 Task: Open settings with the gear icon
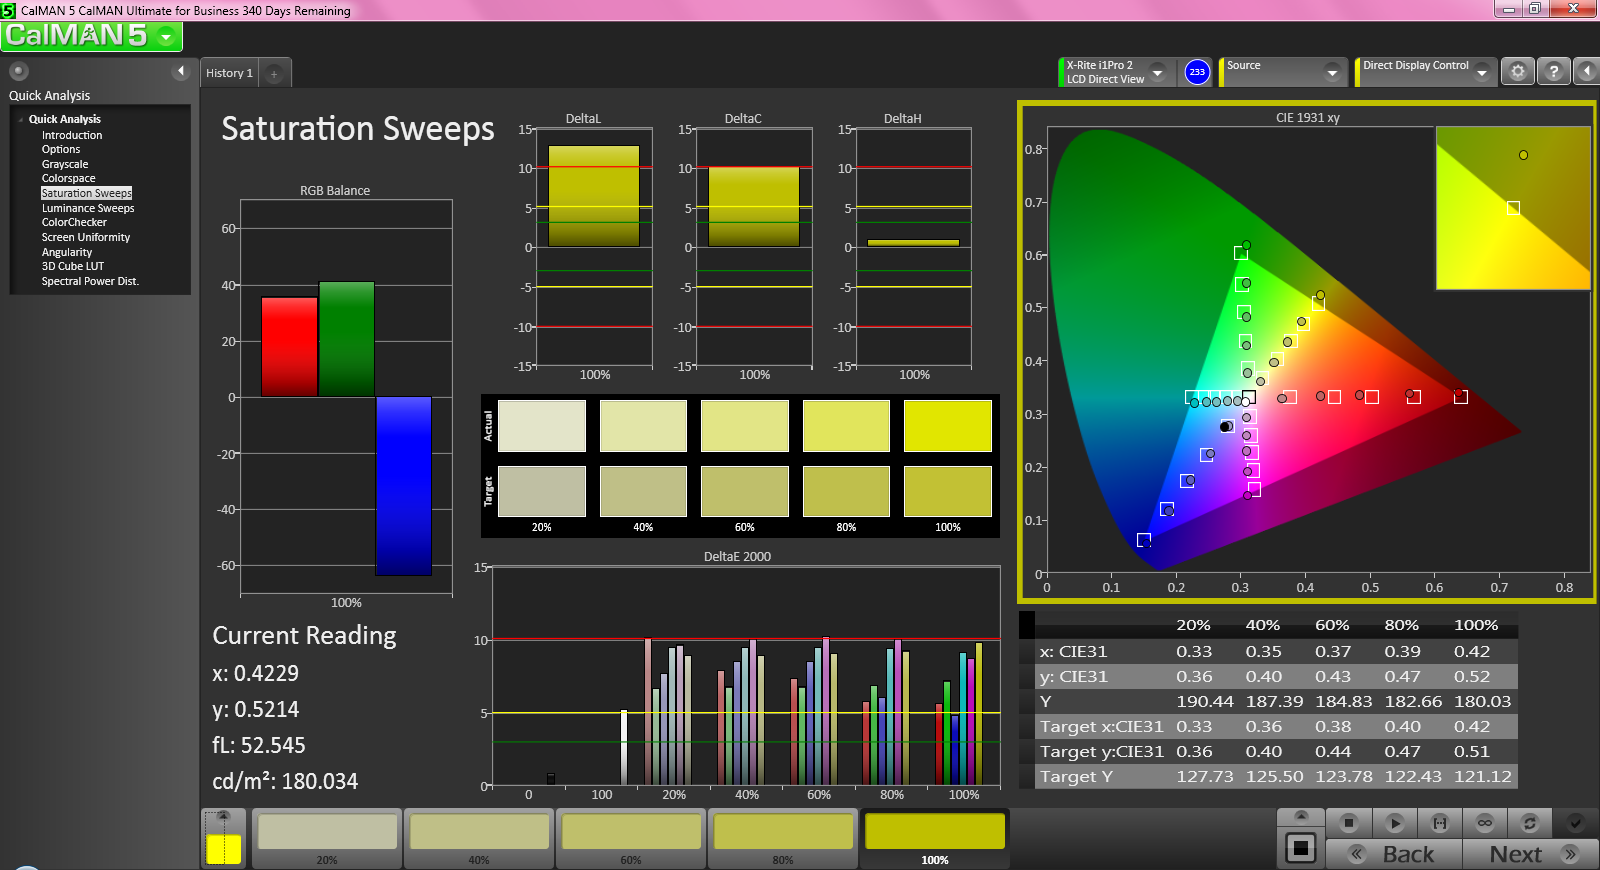pos(1518,72)
